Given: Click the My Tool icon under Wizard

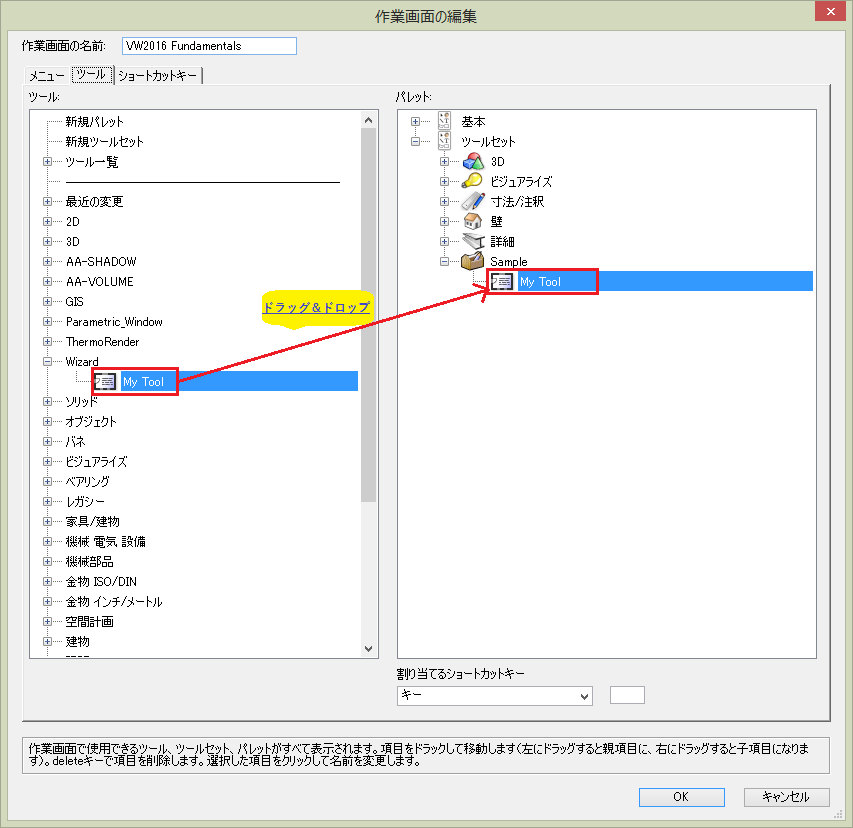Looking at the screenshot, I should point(104,381).
